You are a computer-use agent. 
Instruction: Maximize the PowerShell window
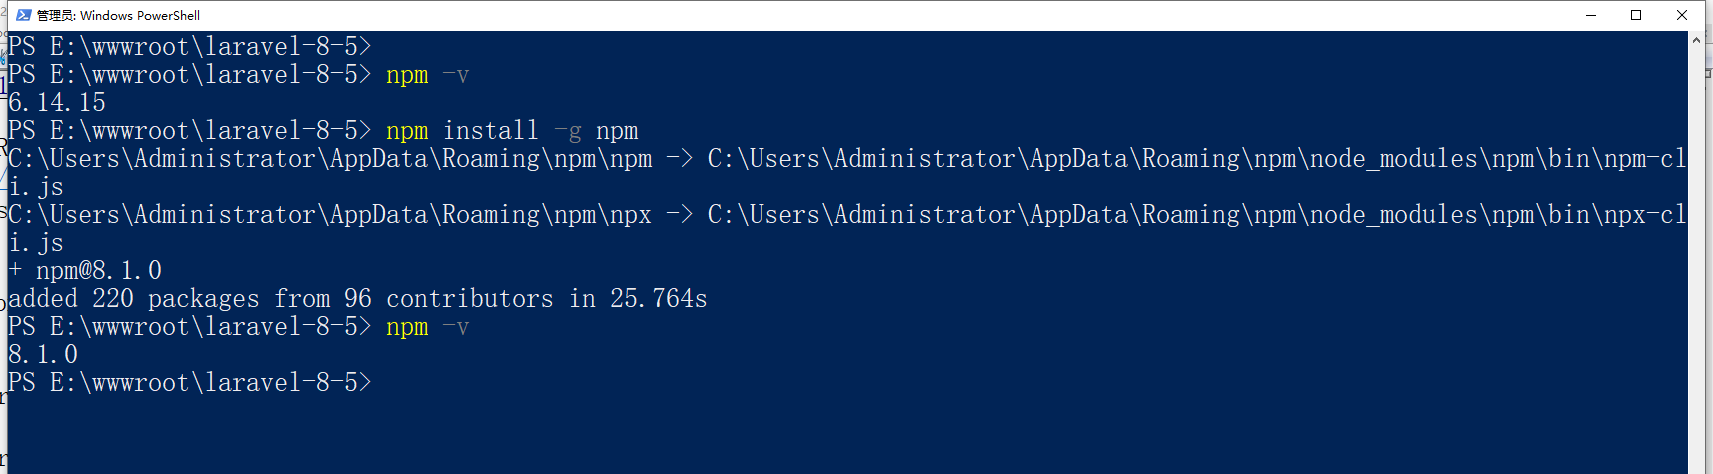pyautogui.click(x=1636, y=15)
